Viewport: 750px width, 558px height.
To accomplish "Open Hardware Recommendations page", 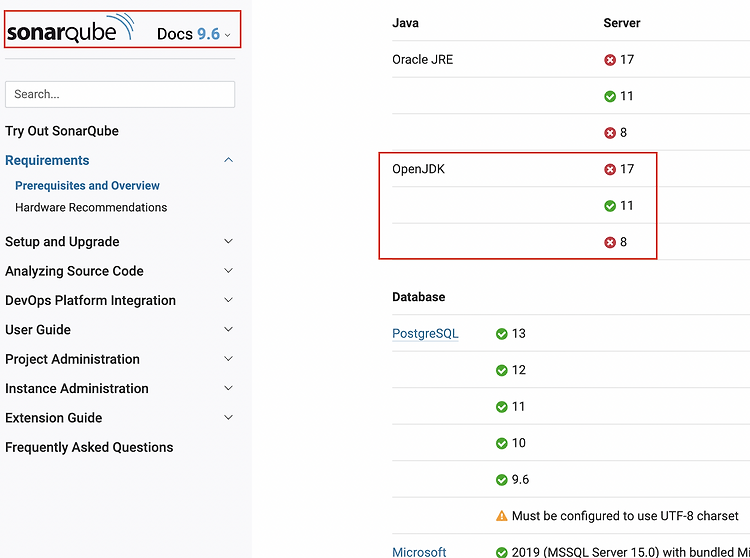I will point(91,208).
